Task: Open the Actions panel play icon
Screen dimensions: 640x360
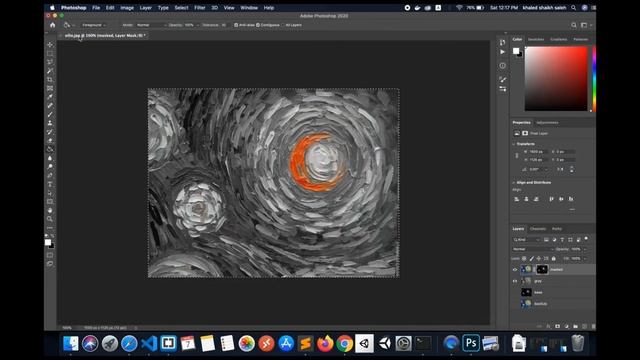Action: (502, 52)
